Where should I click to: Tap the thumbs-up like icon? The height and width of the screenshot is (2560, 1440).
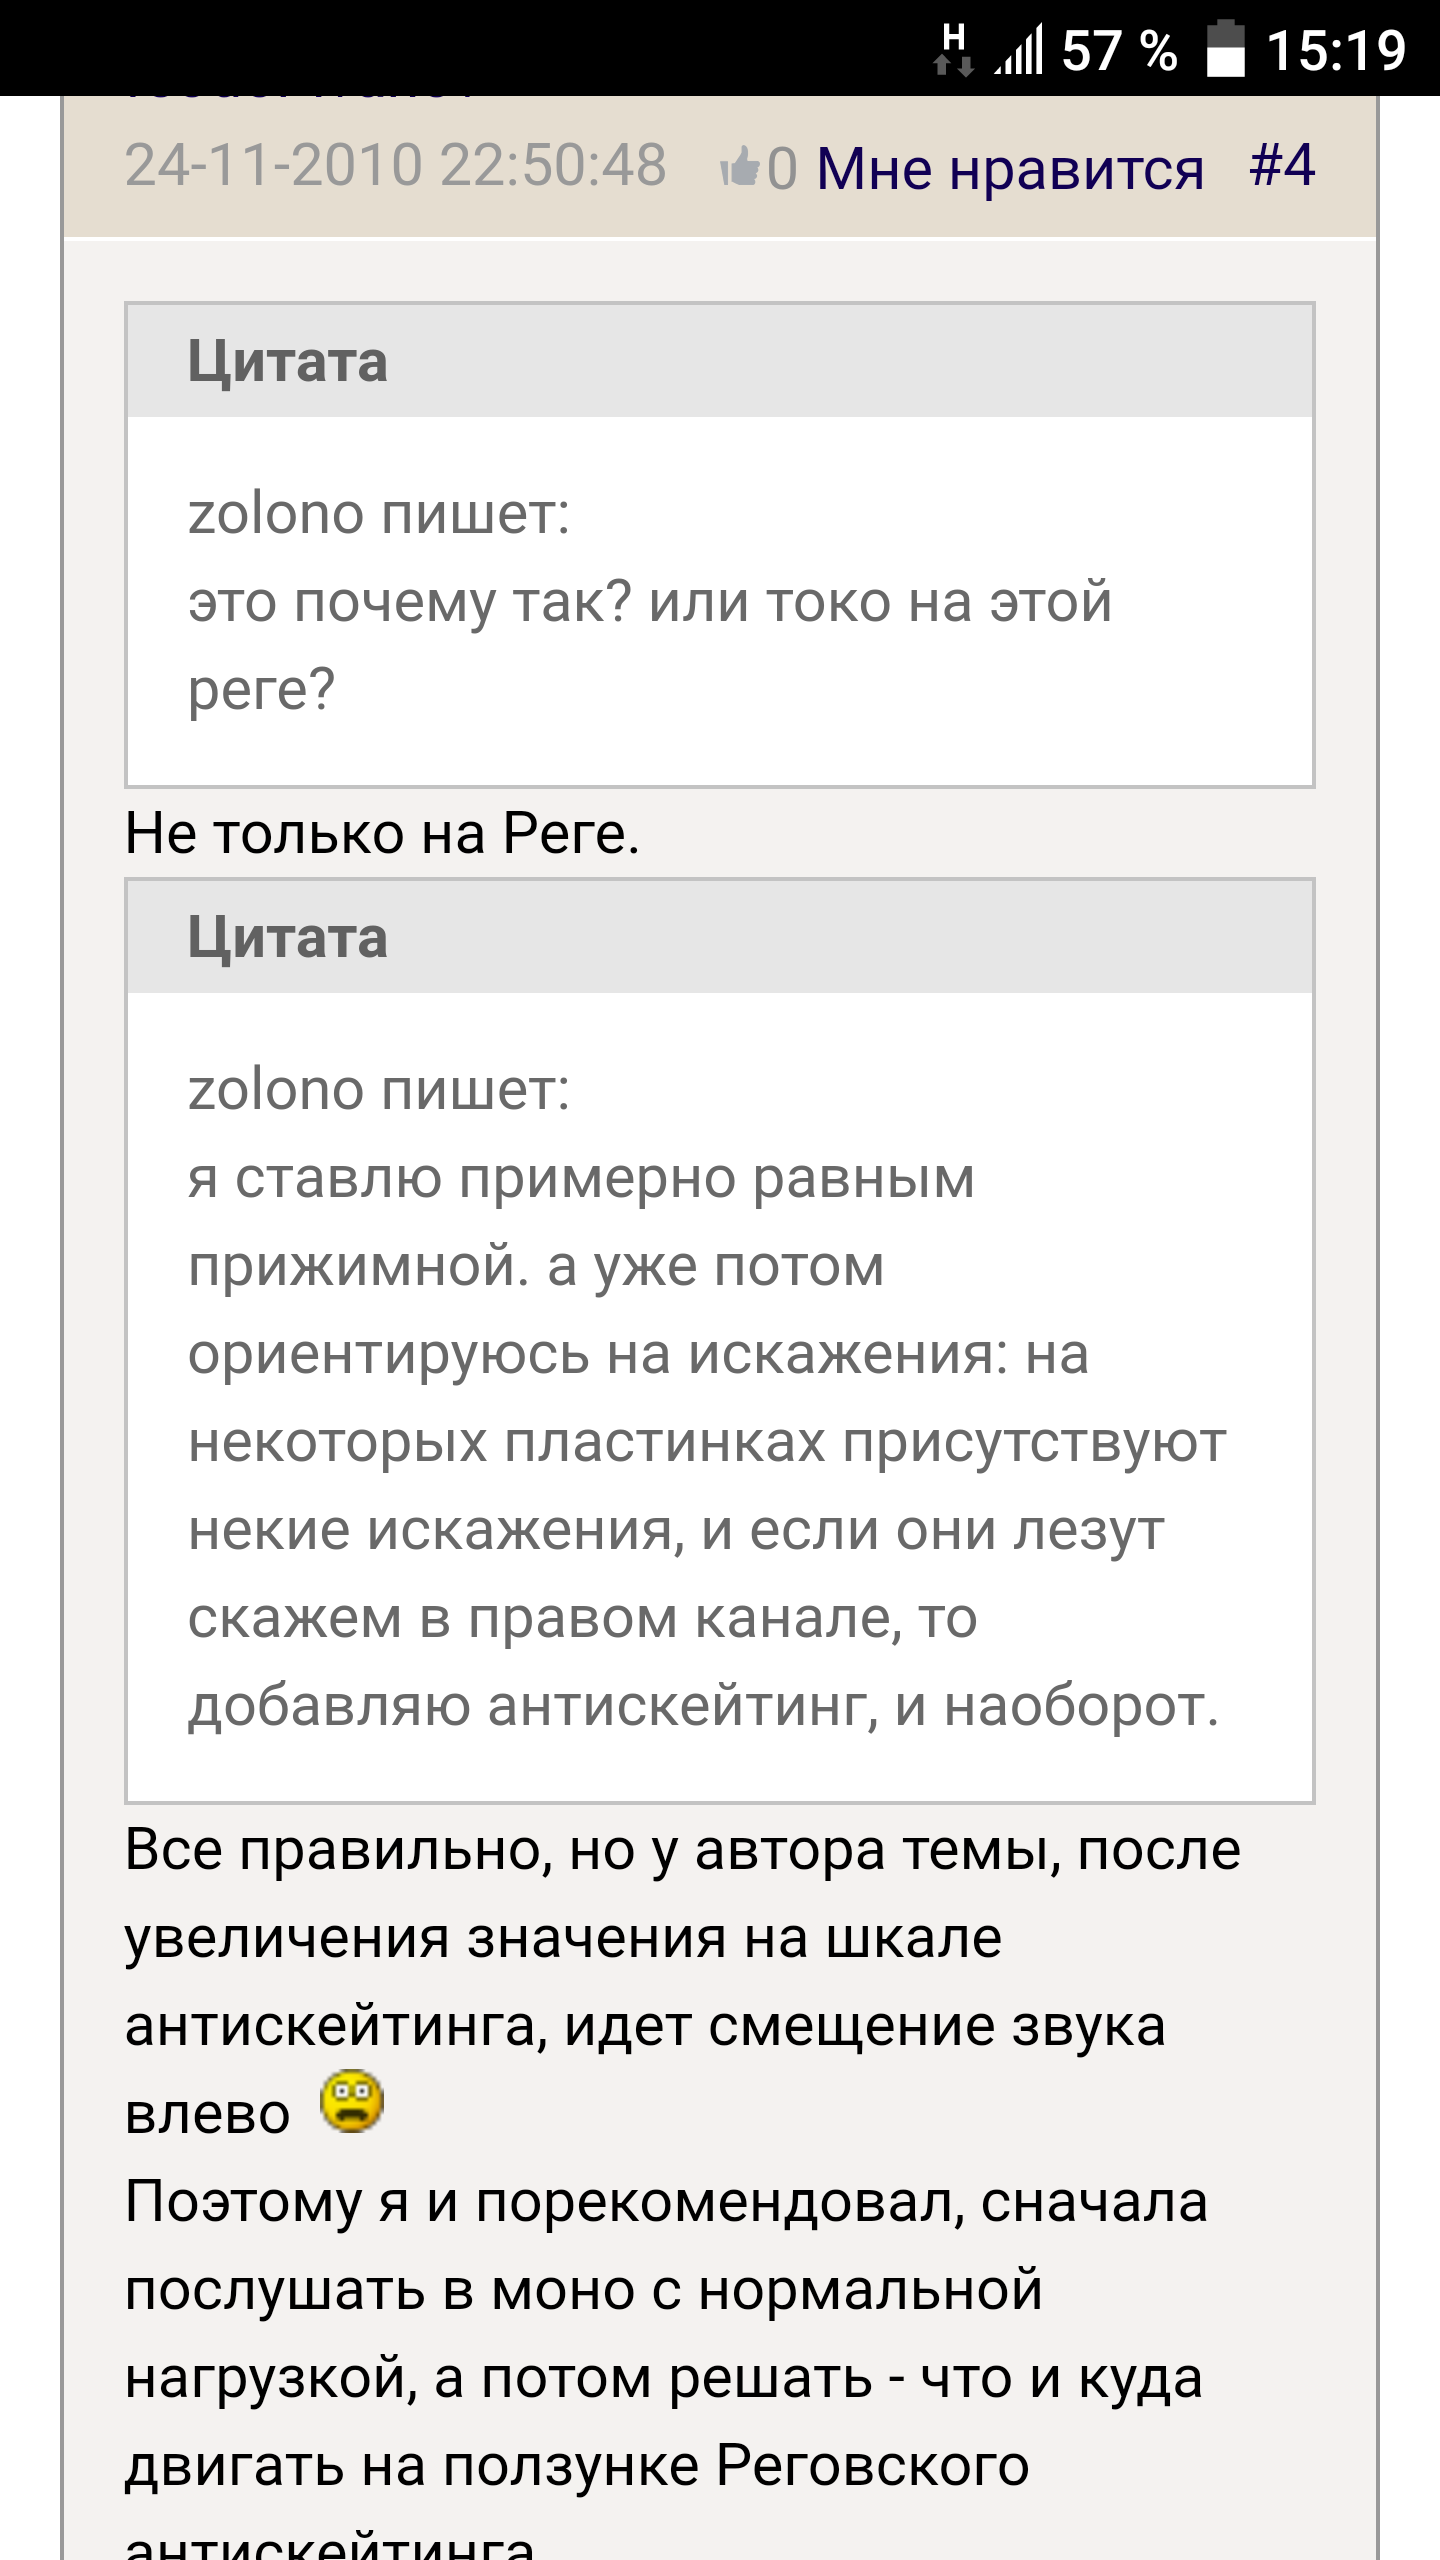pyautogui.click(x=740, y=167)
